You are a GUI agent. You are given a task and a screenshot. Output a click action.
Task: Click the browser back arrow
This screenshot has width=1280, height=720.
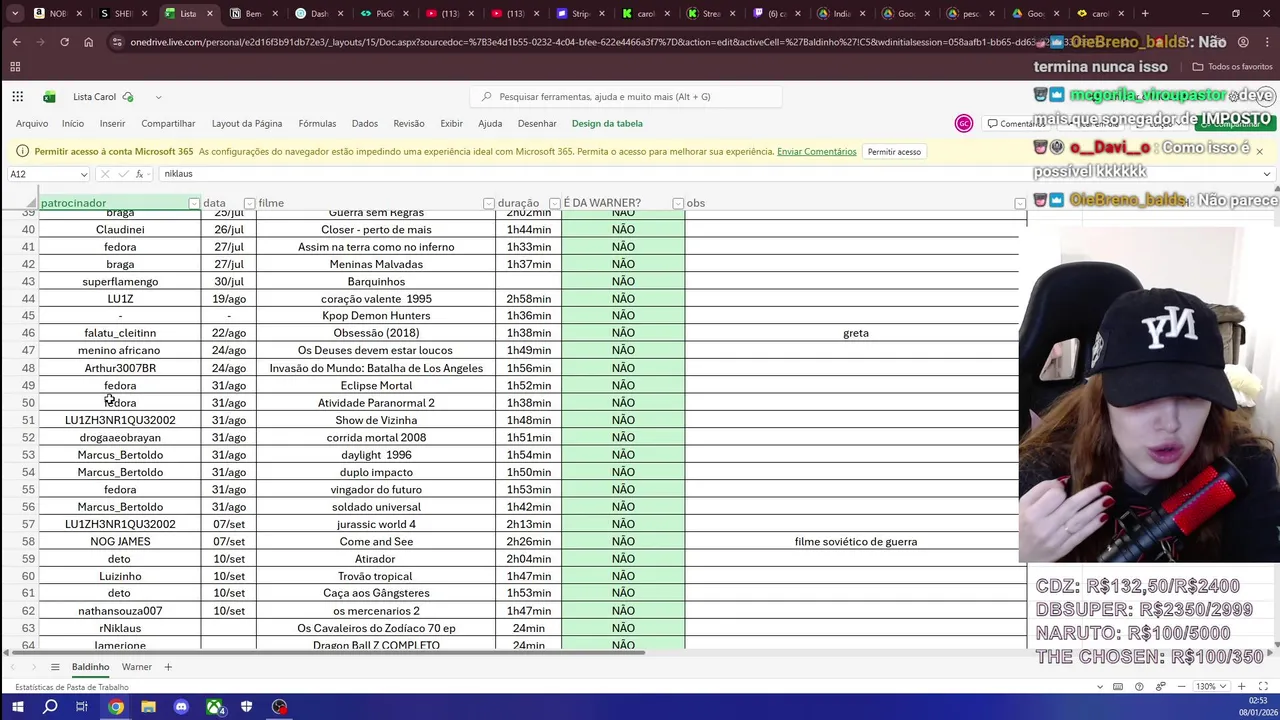[17, 42]
